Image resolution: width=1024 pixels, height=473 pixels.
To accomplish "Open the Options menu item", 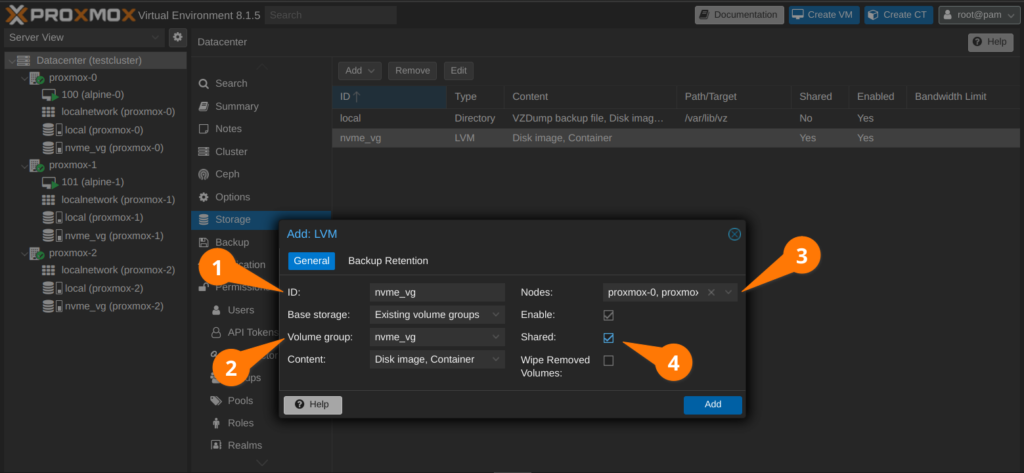I will pos(261,197).
